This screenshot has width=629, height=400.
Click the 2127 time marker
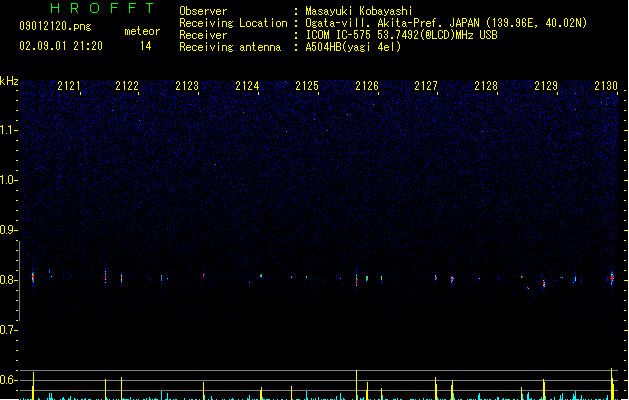coord(426,86)
